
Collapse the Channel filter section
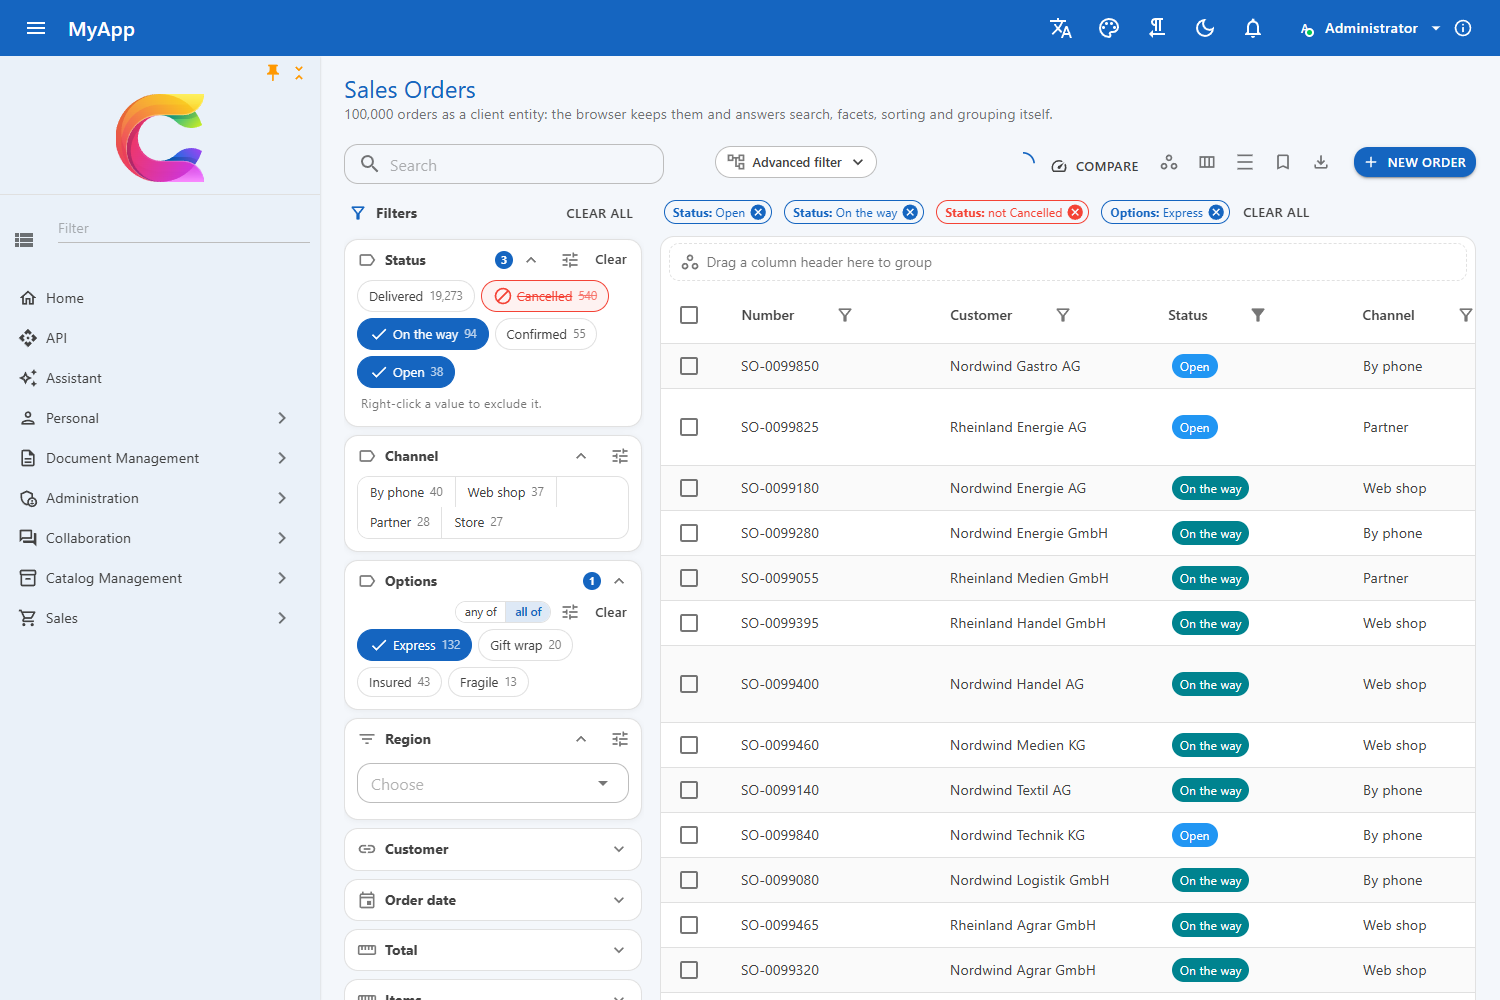[x=581, y=456]
